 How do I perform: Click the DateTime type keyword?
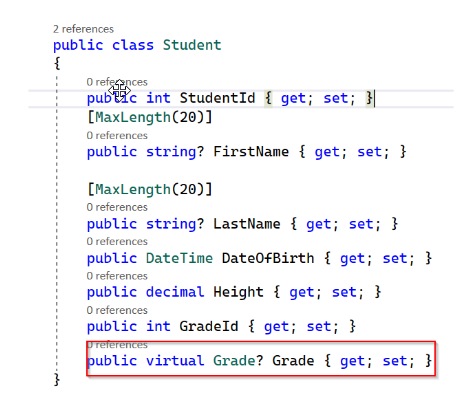(x=179, y=259)
